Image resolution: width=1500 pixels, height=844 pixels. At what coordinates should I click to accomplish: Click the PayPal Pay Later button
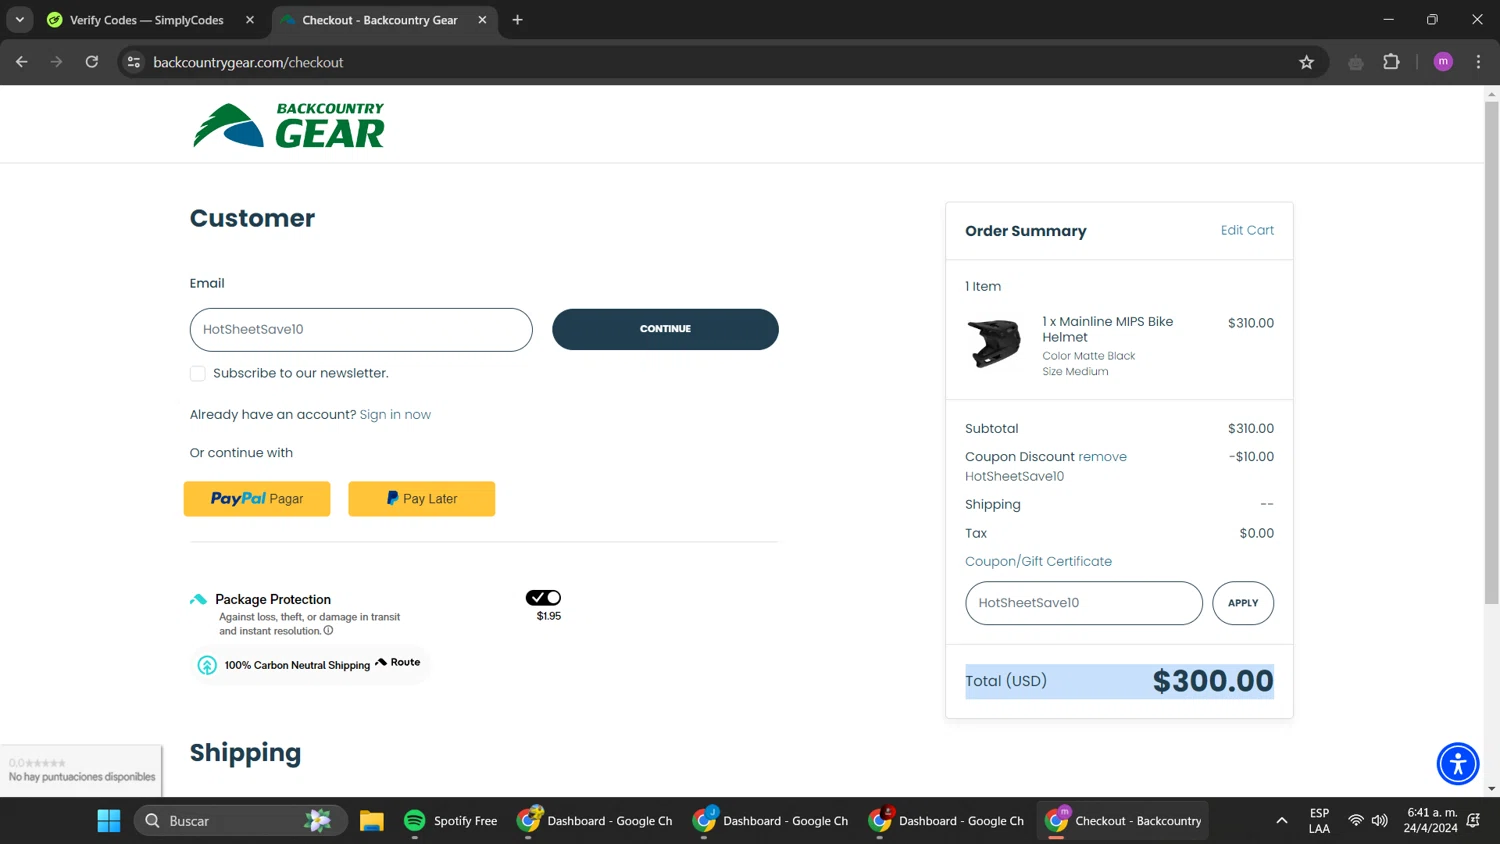pos(421,499)
